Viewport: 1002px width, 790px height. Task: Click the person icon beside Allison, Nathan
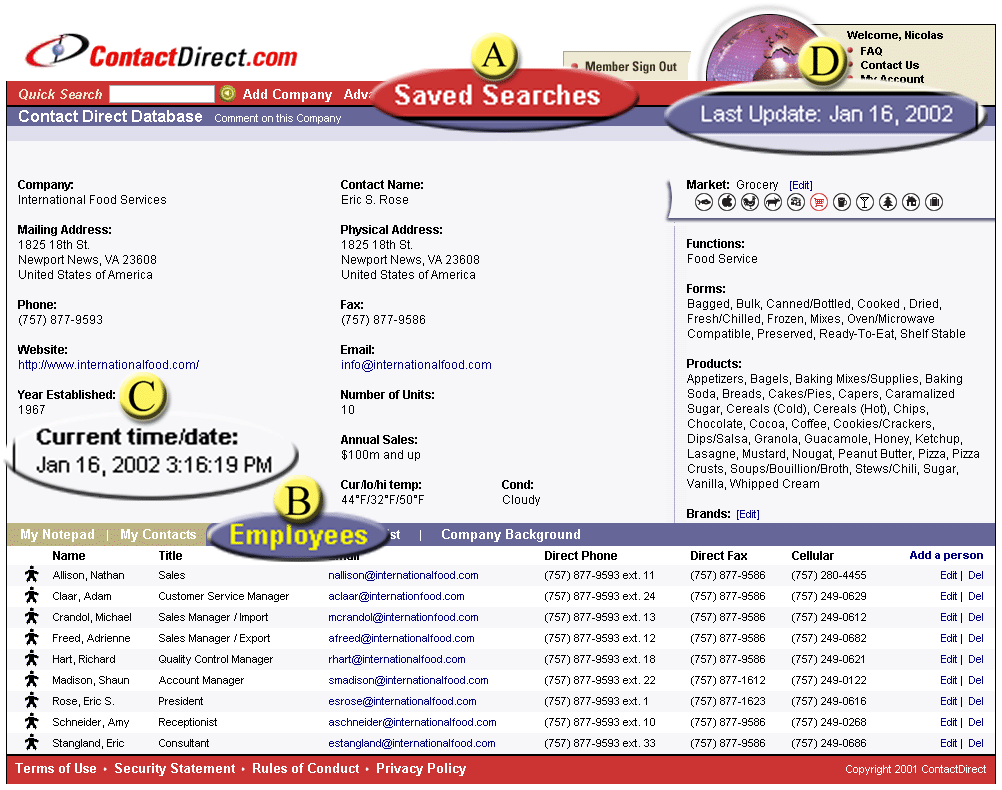point(31,575)
